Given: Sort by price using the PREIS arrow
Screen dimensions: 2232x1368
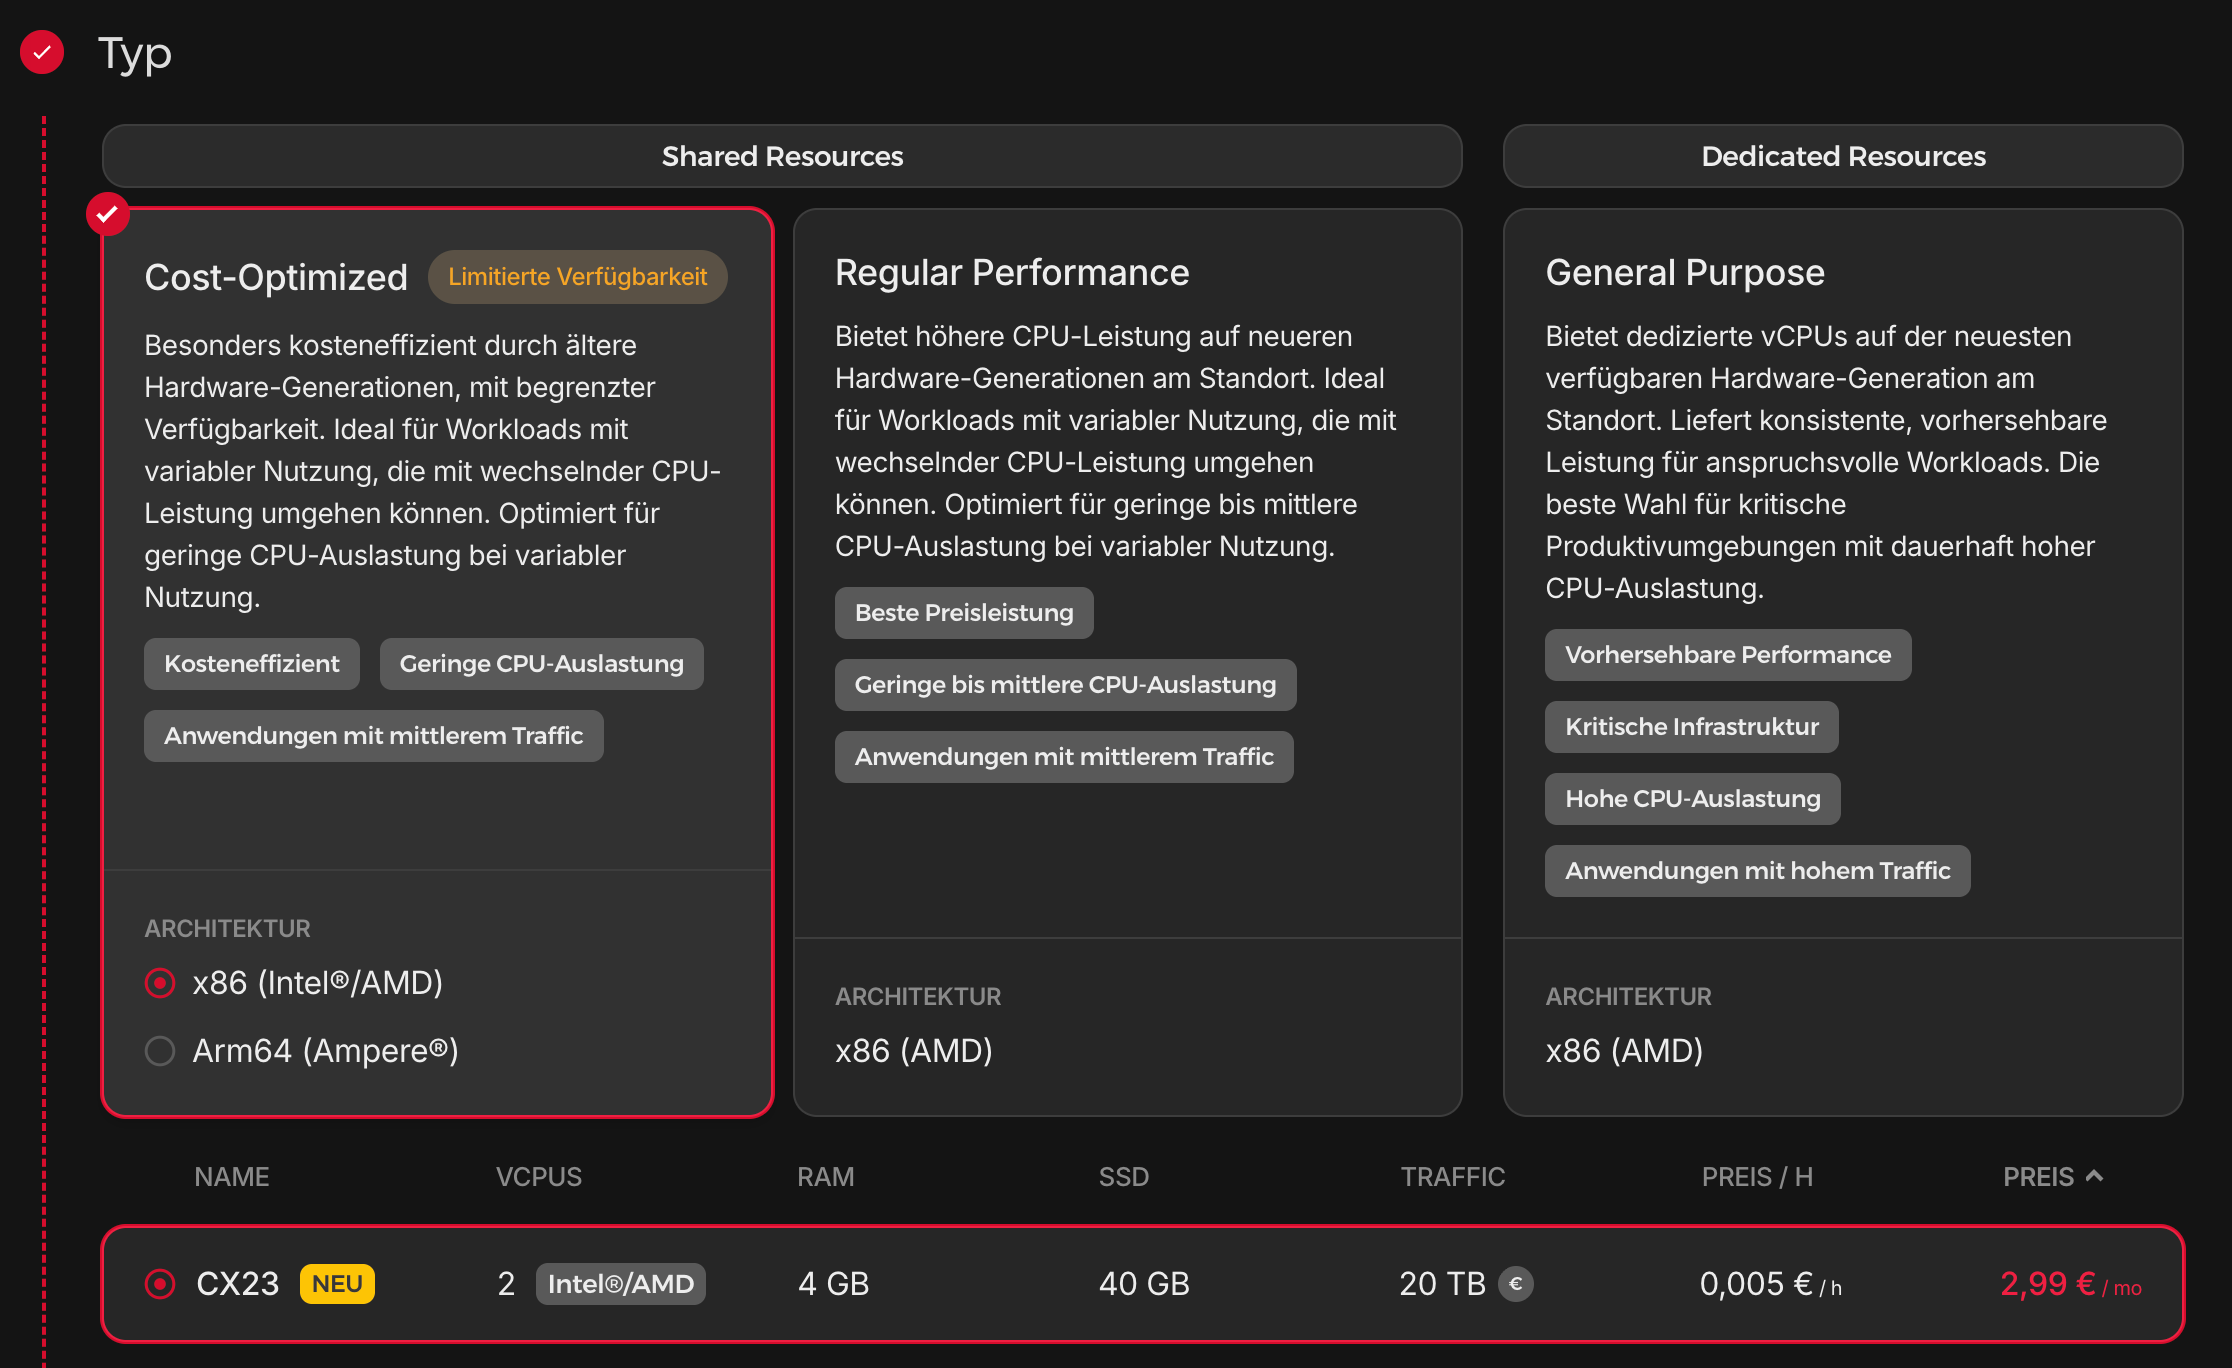Looking at the screenshot, I should (2094, 1176).
